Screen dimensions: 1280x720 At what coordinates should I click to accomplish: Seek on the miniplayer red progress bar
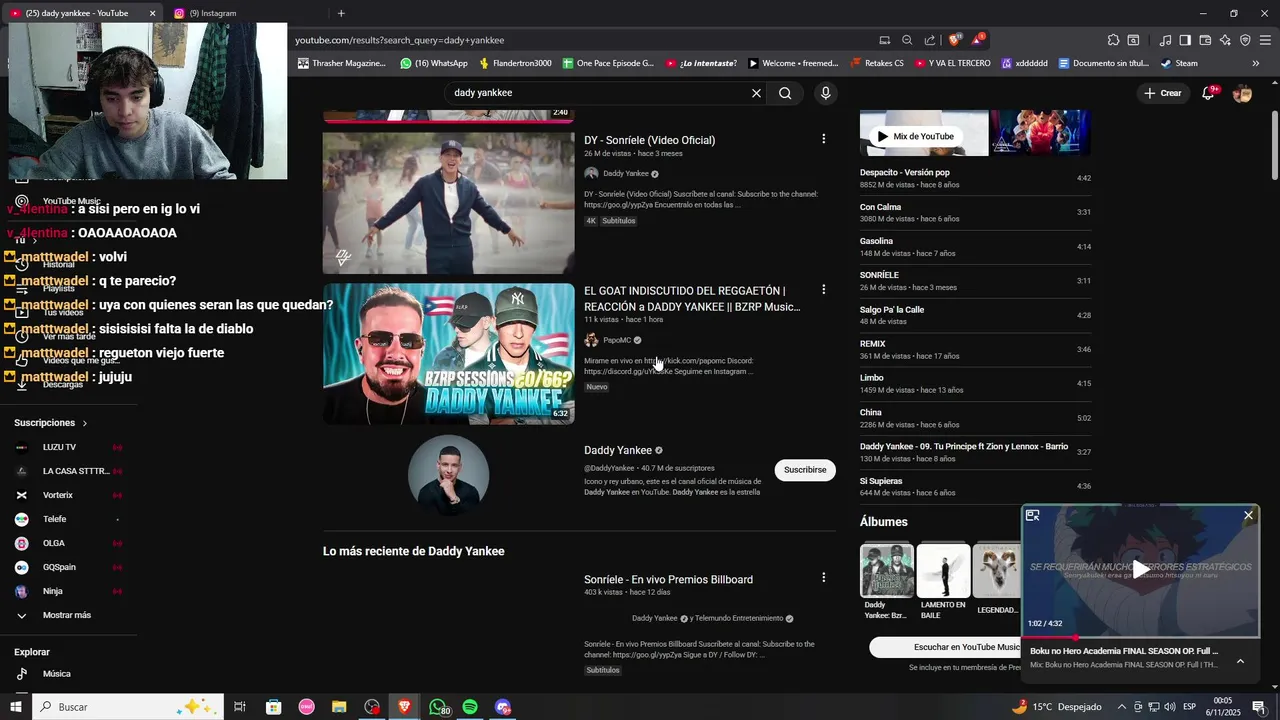tap(1140, 637)
